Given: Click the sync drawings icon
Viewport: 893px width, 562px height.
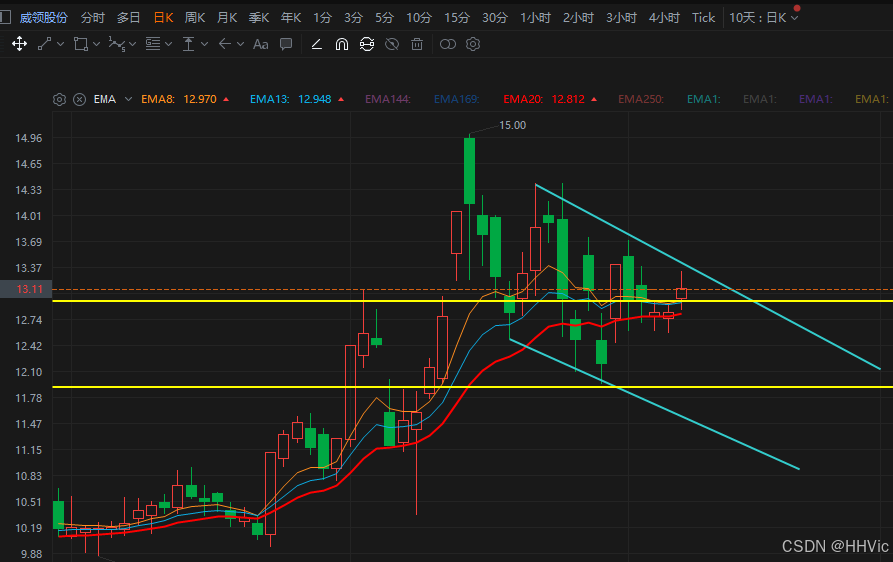Looking at the screenshot, I should click(x=367, y=44).
